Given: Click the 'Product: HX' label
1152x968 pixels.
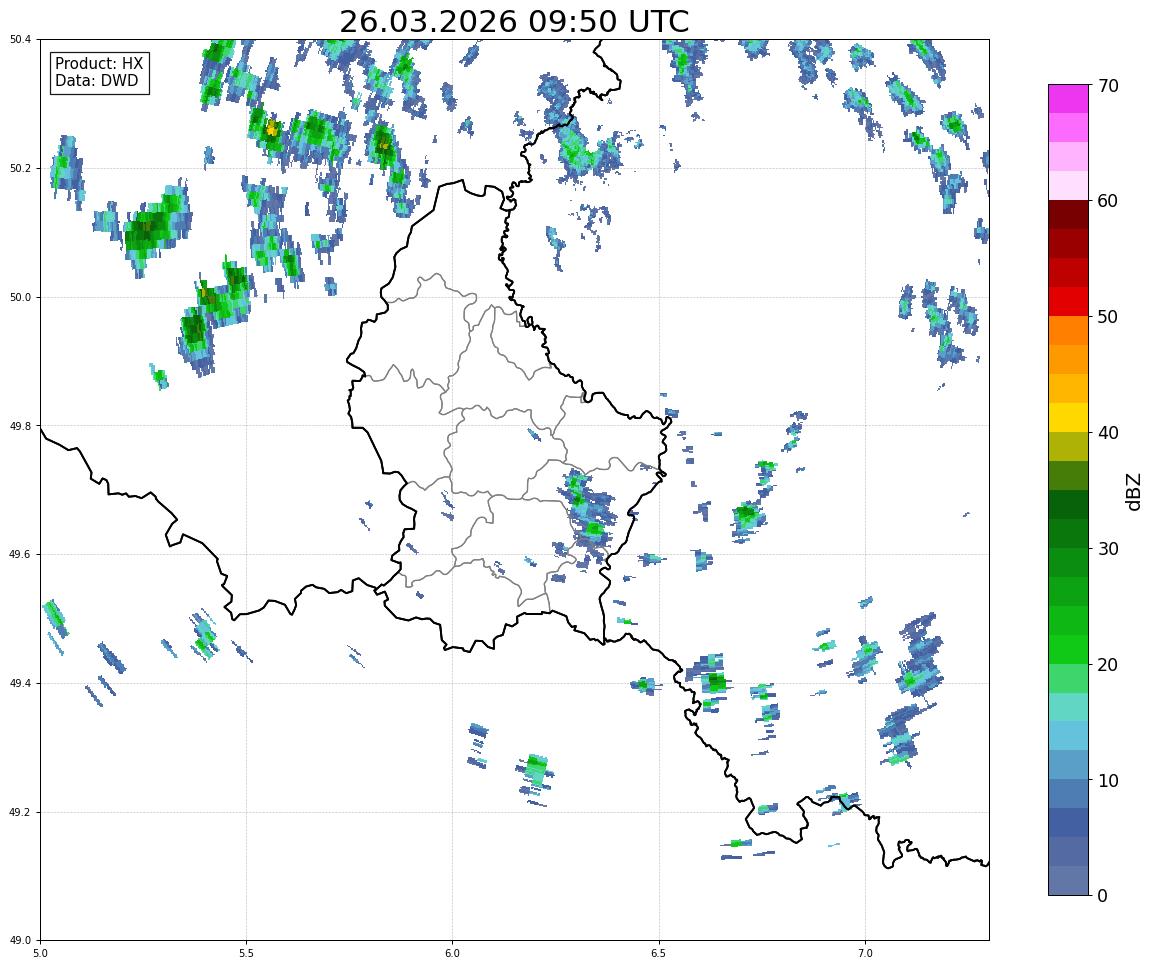Looking at the screenshot, I should [x=99, y=64].
